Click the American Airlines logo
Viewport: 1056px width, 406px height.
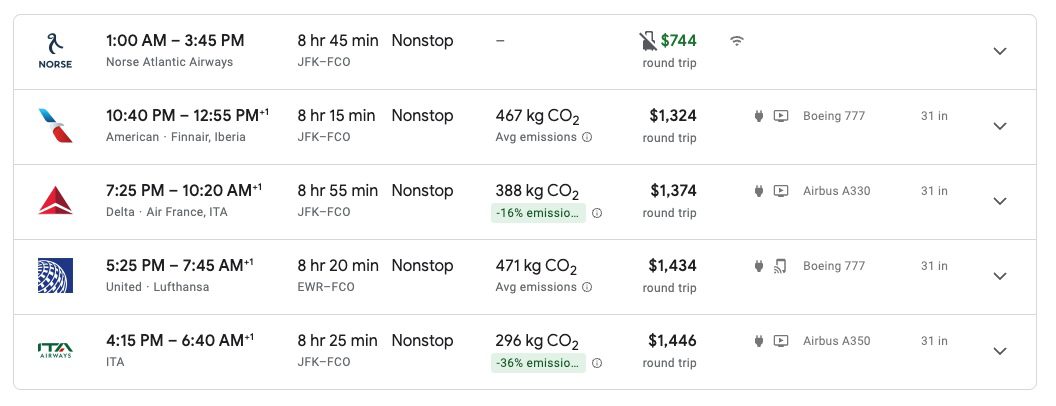tap(55, 126)
